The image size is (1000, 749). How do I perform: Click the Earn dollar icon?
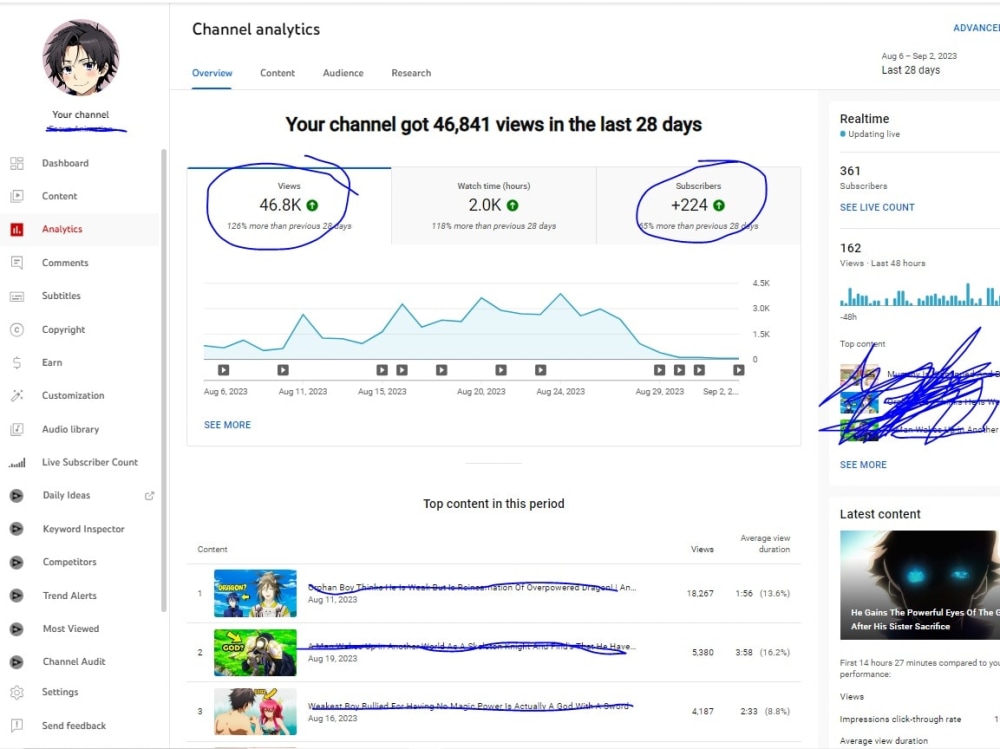(x=17, y=362)
